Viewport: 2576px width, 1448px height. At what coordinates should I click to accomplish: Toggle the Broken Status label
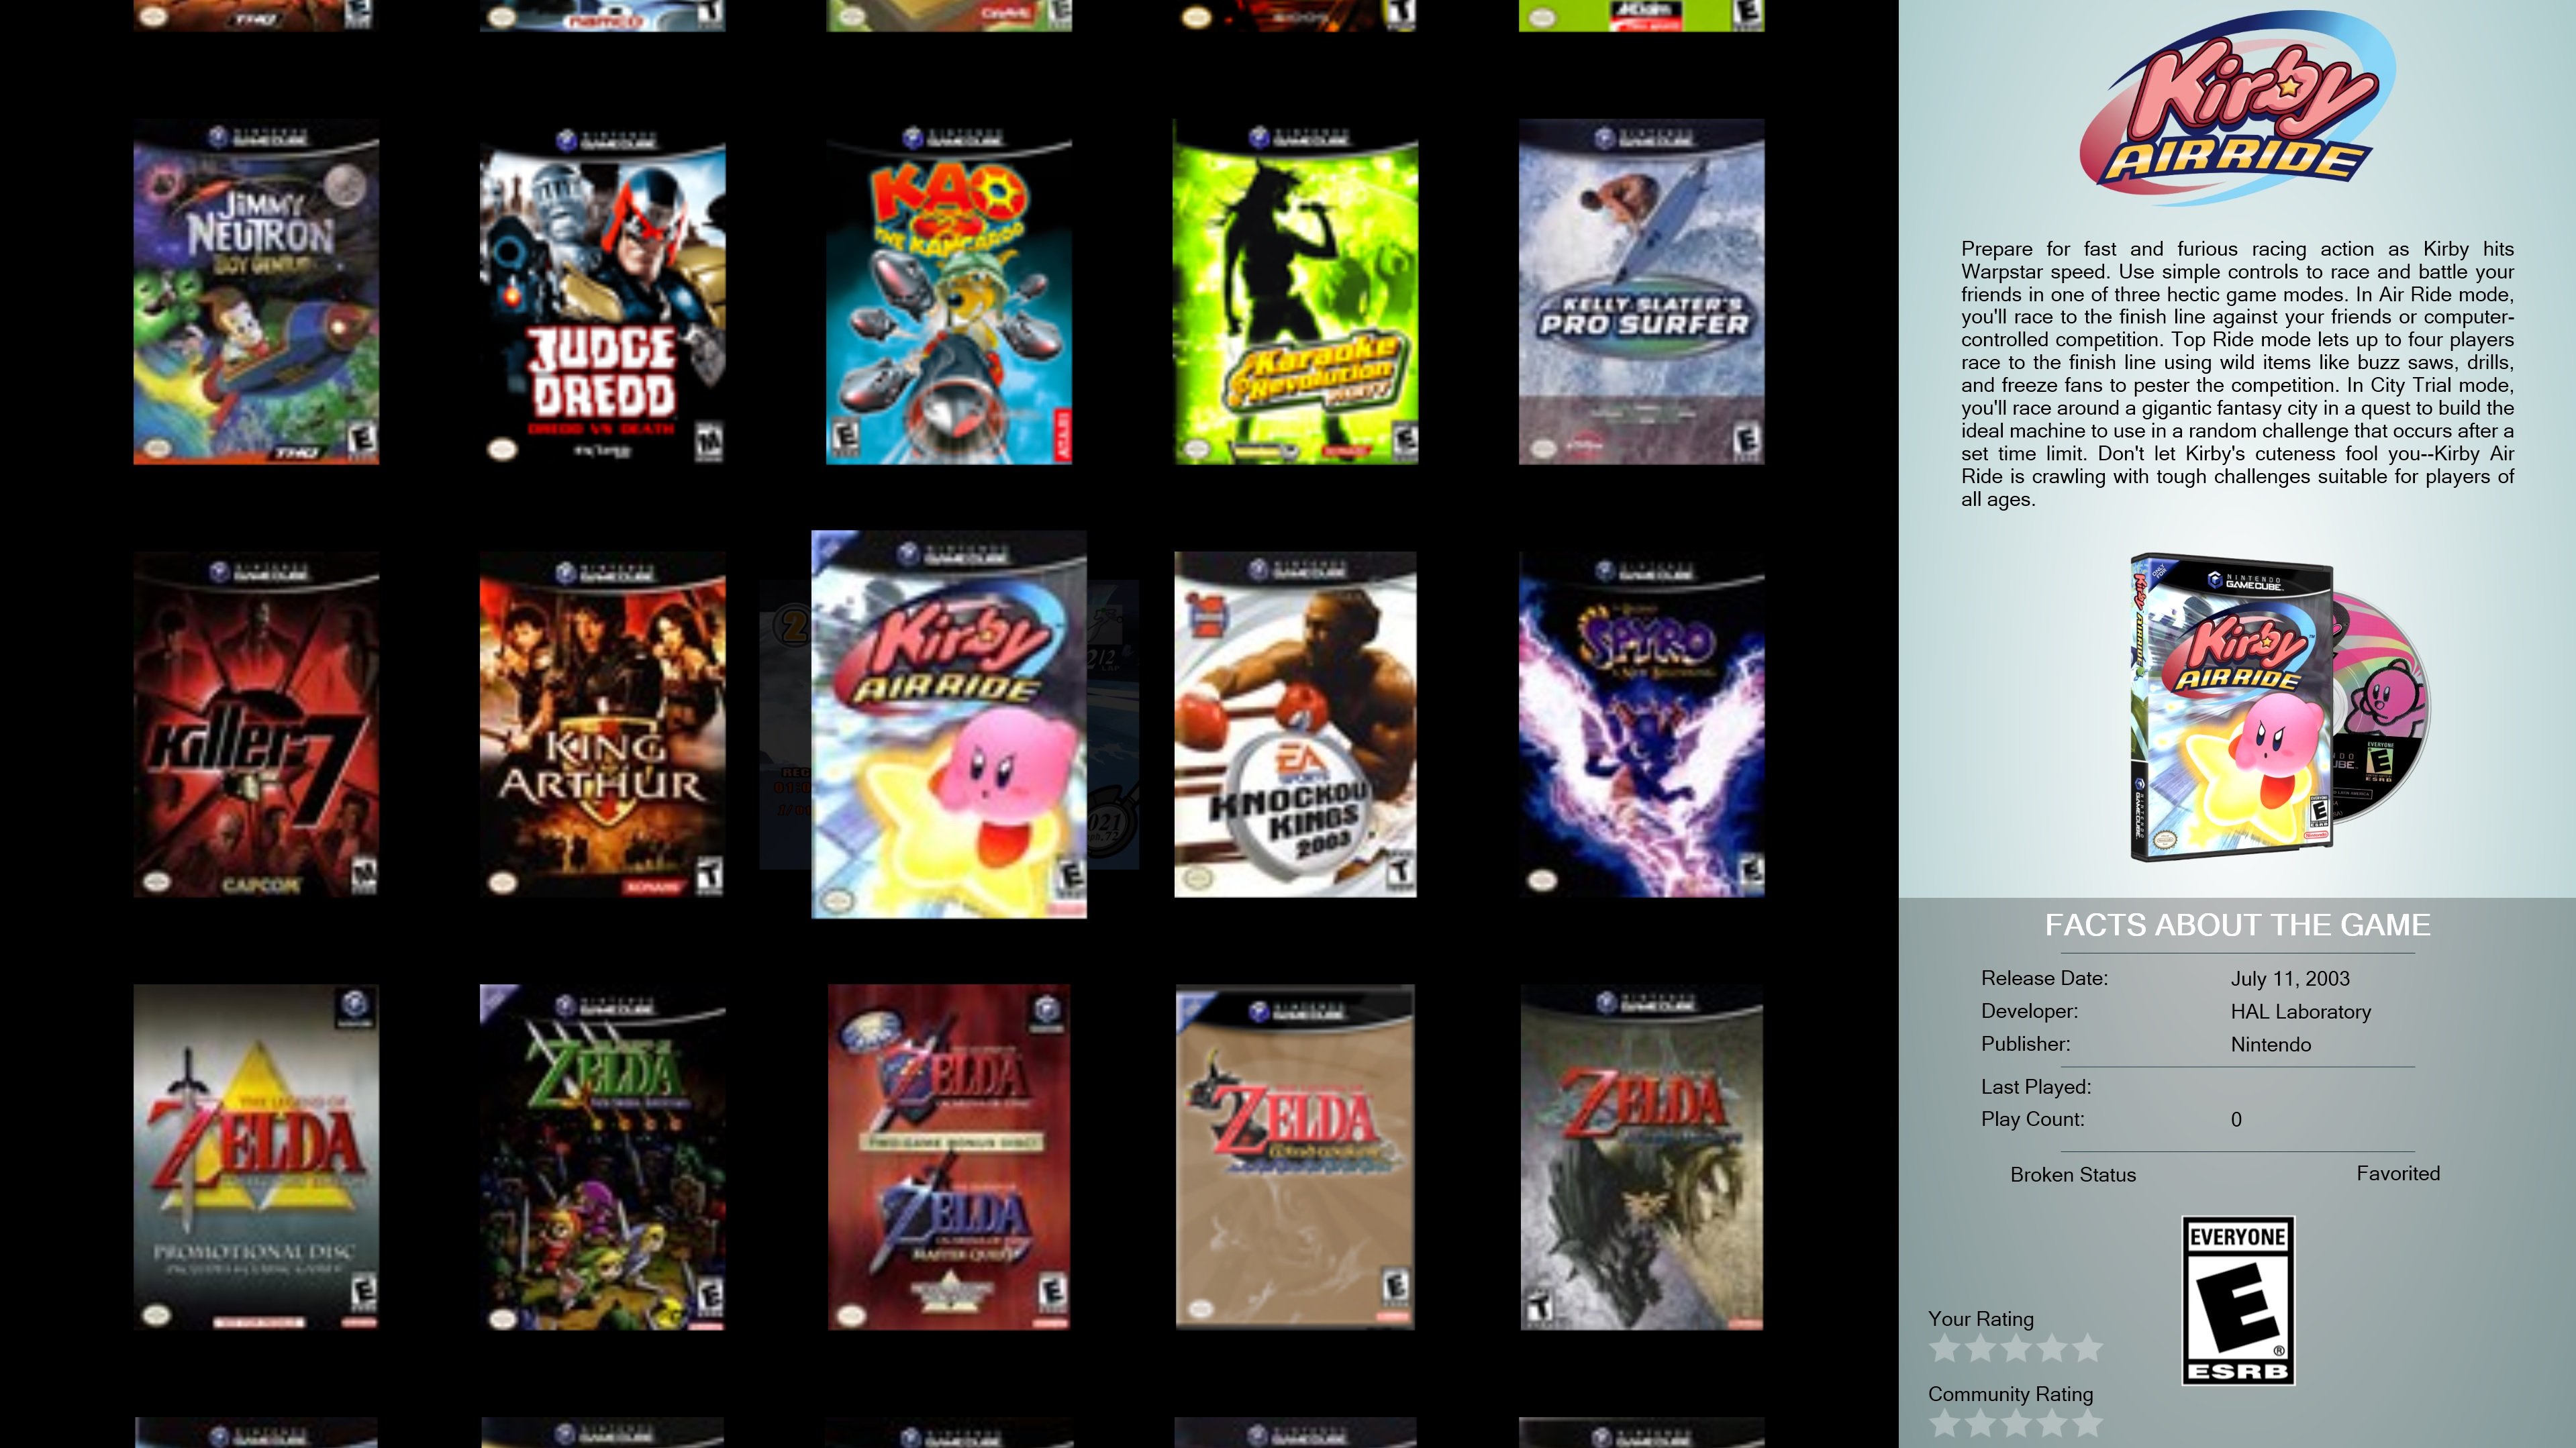(x=2072, y=1175)
